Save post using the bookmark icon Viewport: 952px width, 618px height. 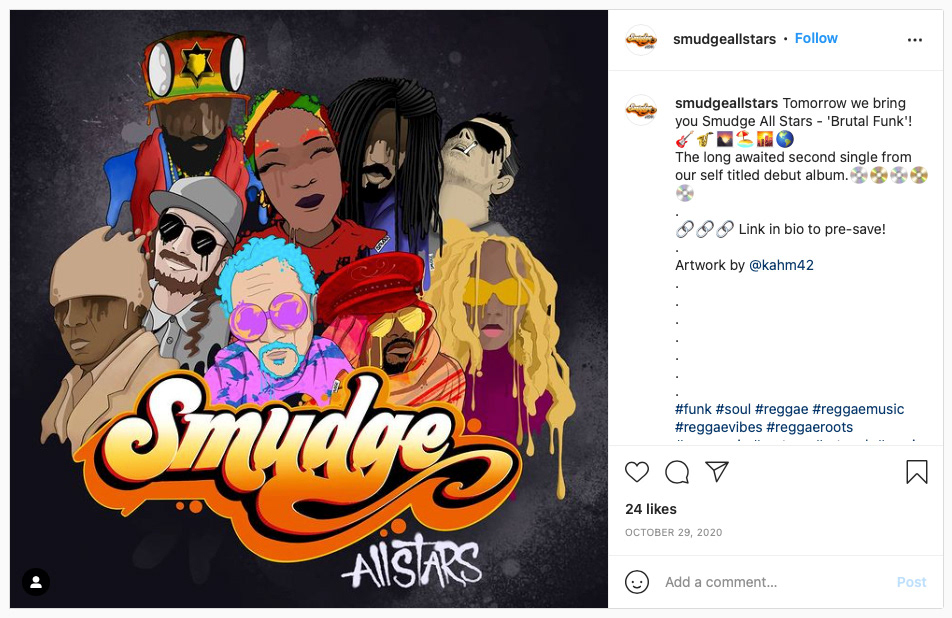point(917,472)
